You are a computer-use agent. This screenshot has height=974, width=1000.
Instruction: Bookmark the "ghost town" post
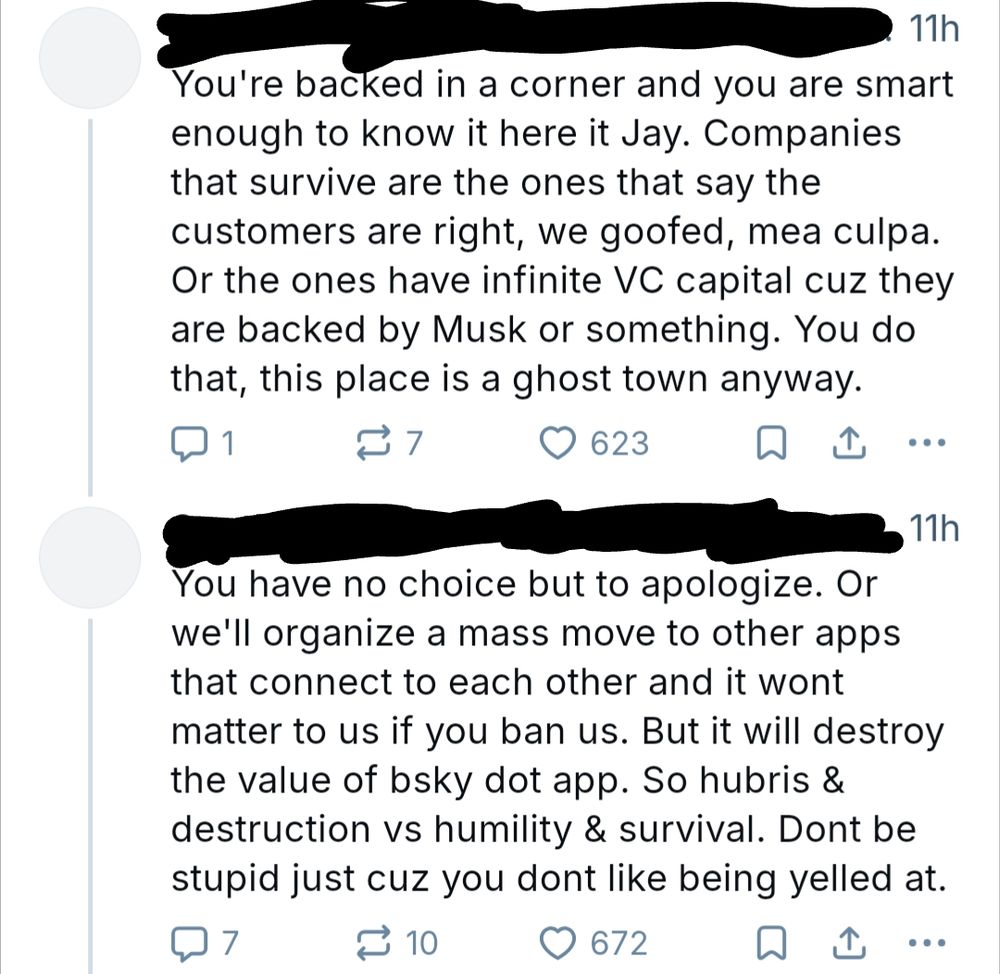[768, 442]
